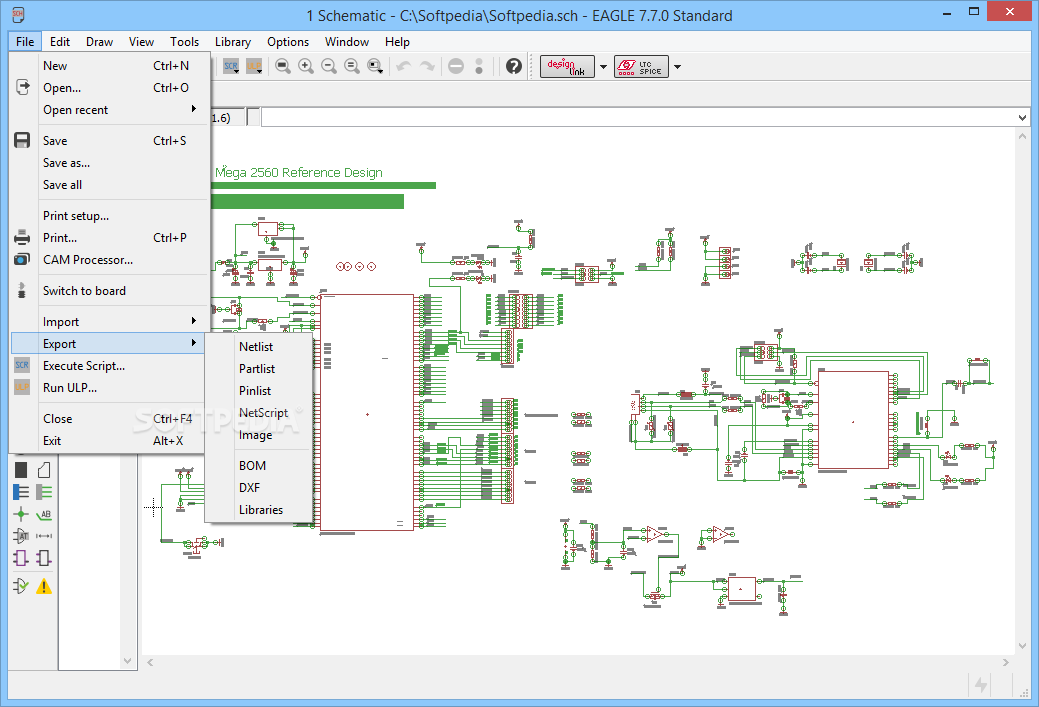Expand the Import submenu
1039x707 pixels.
pyautogui.click(x=193, y=321)
